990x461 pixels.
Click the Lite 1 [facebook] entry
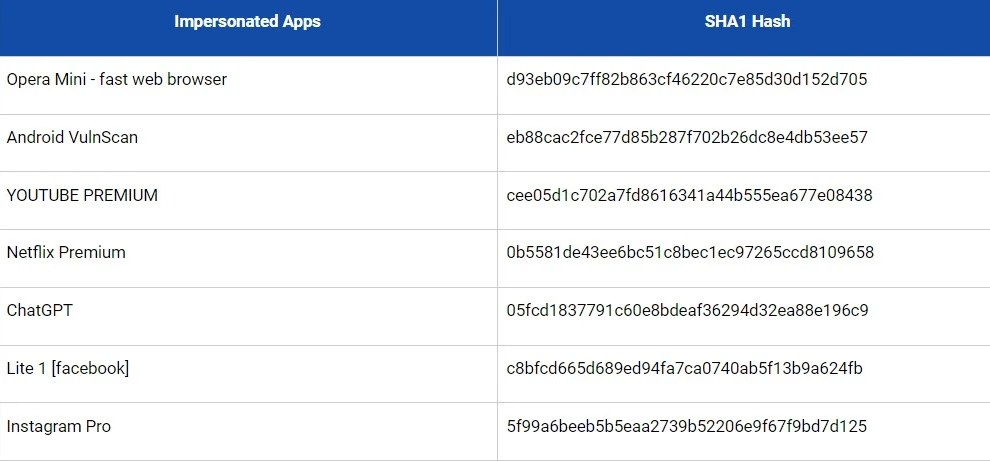point(68,368)
